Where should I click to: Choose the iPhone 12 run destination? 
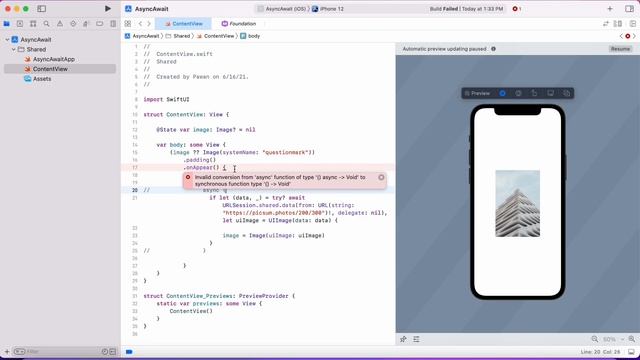[328, 9]
